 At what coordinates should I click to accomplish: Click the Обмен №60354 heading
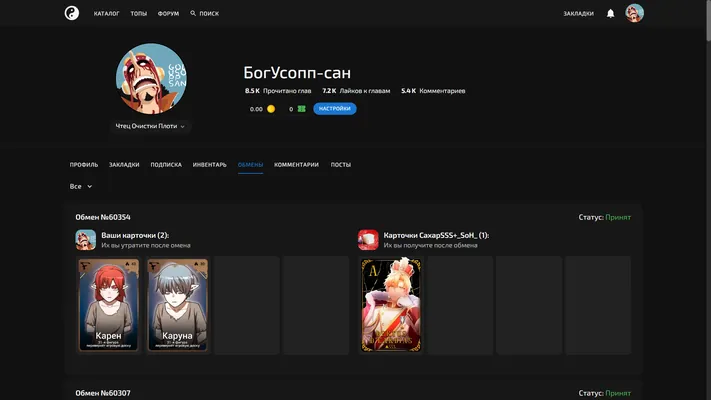(x=103, y=217)
